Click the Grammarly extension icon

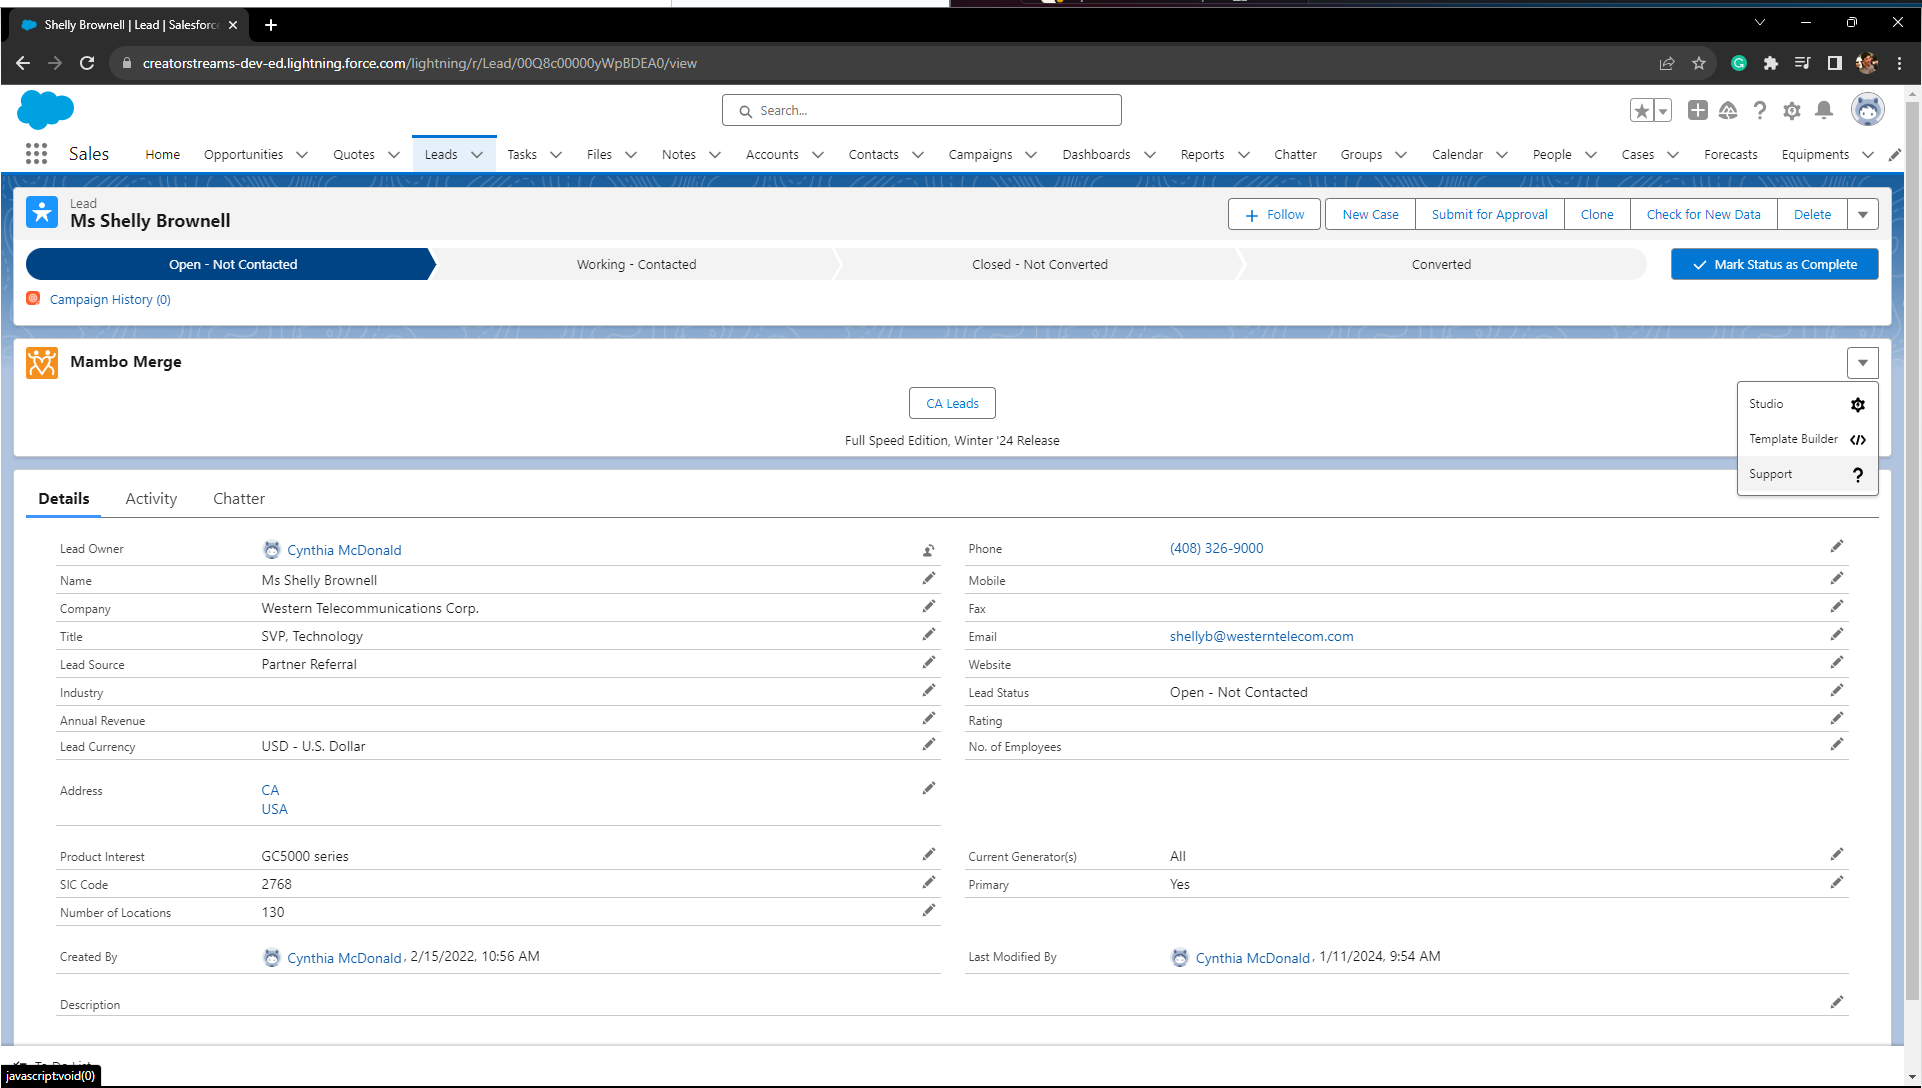coord(1738,62)
